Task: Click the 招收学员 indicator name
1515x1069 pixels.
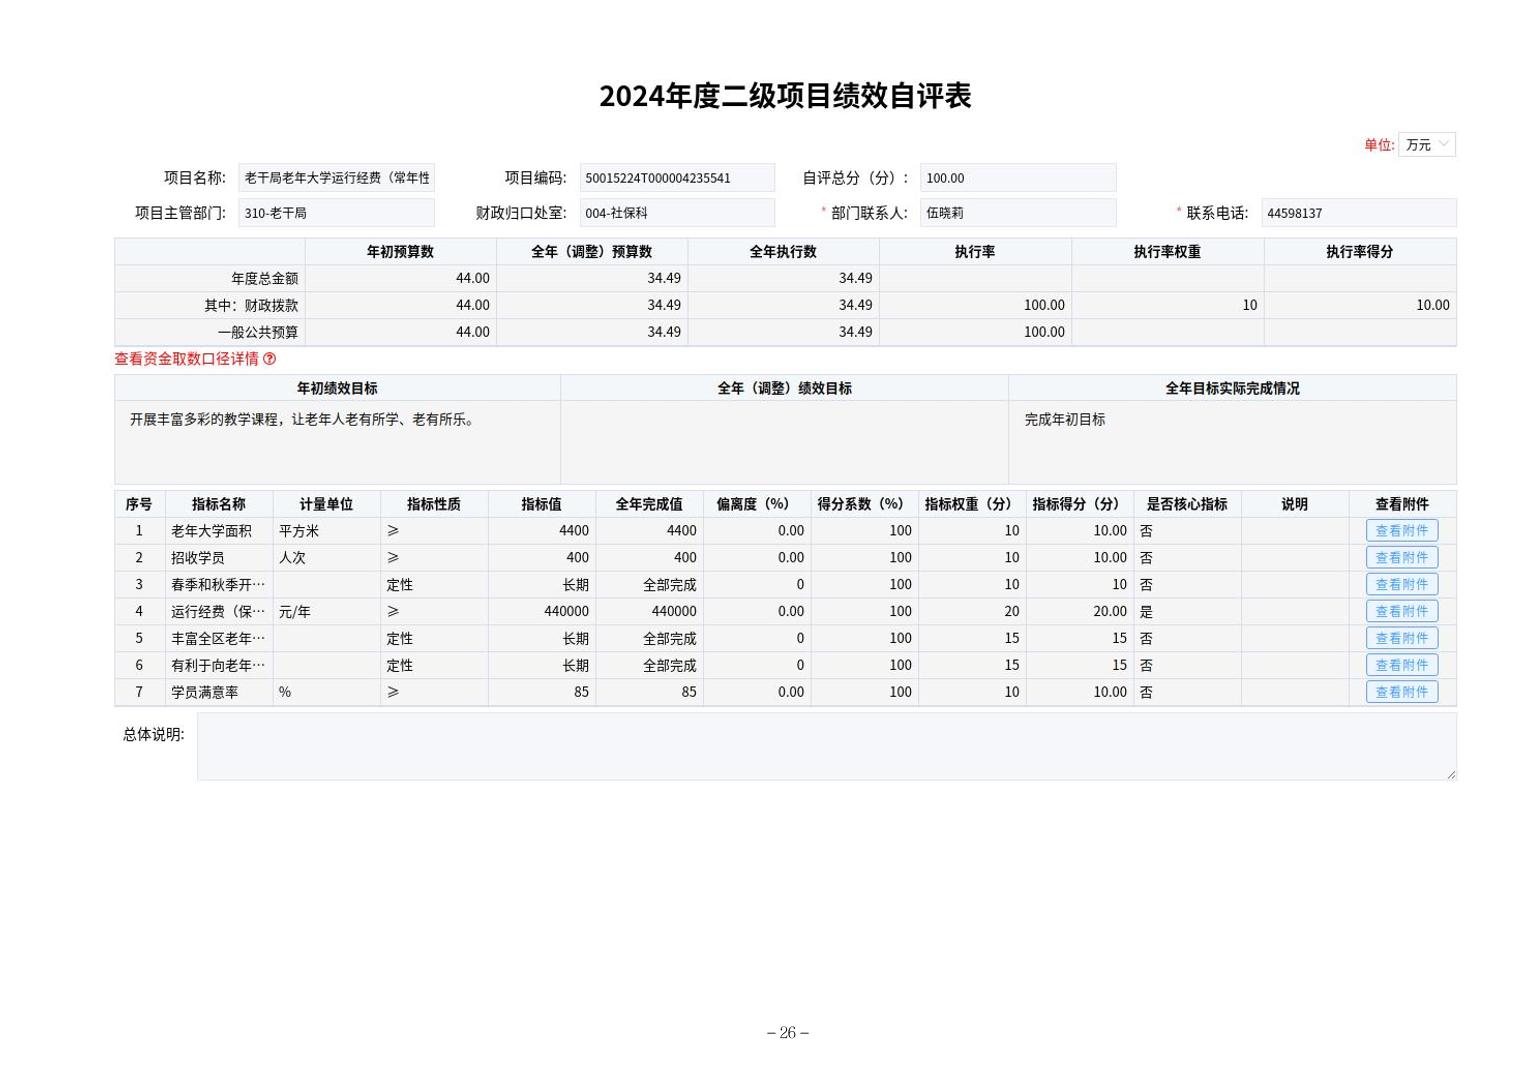Action: pyautogui.click(x=198, y=558)
